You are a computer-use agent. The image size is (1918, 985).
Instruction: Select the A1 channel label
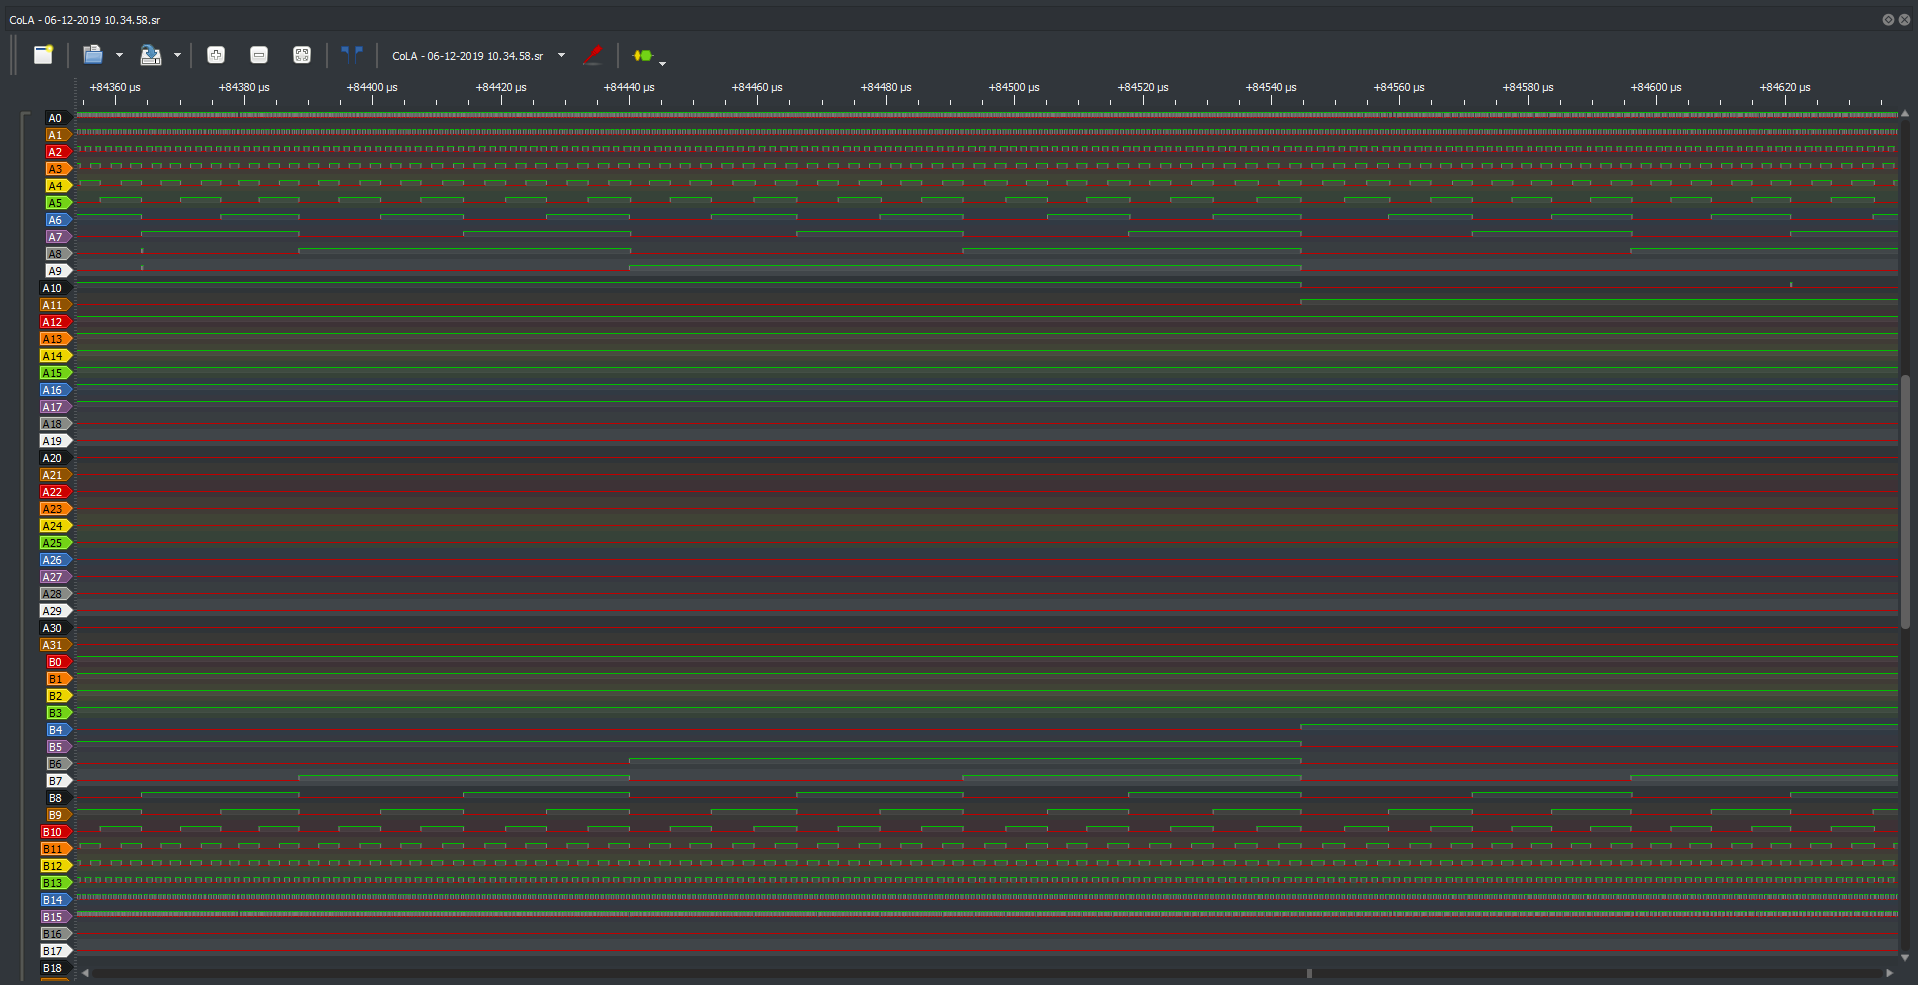click(57, 135)
